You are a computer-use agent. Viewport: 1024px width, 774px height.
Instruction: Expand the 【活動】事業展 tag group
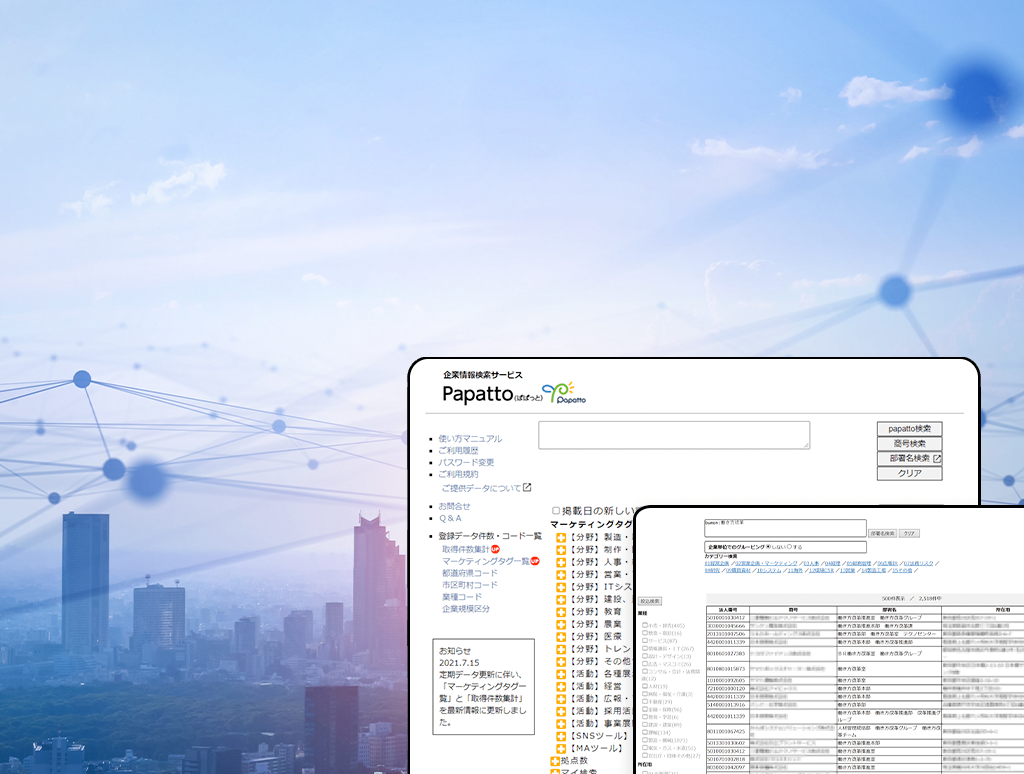pyautogui.click(x=560, y=724)
